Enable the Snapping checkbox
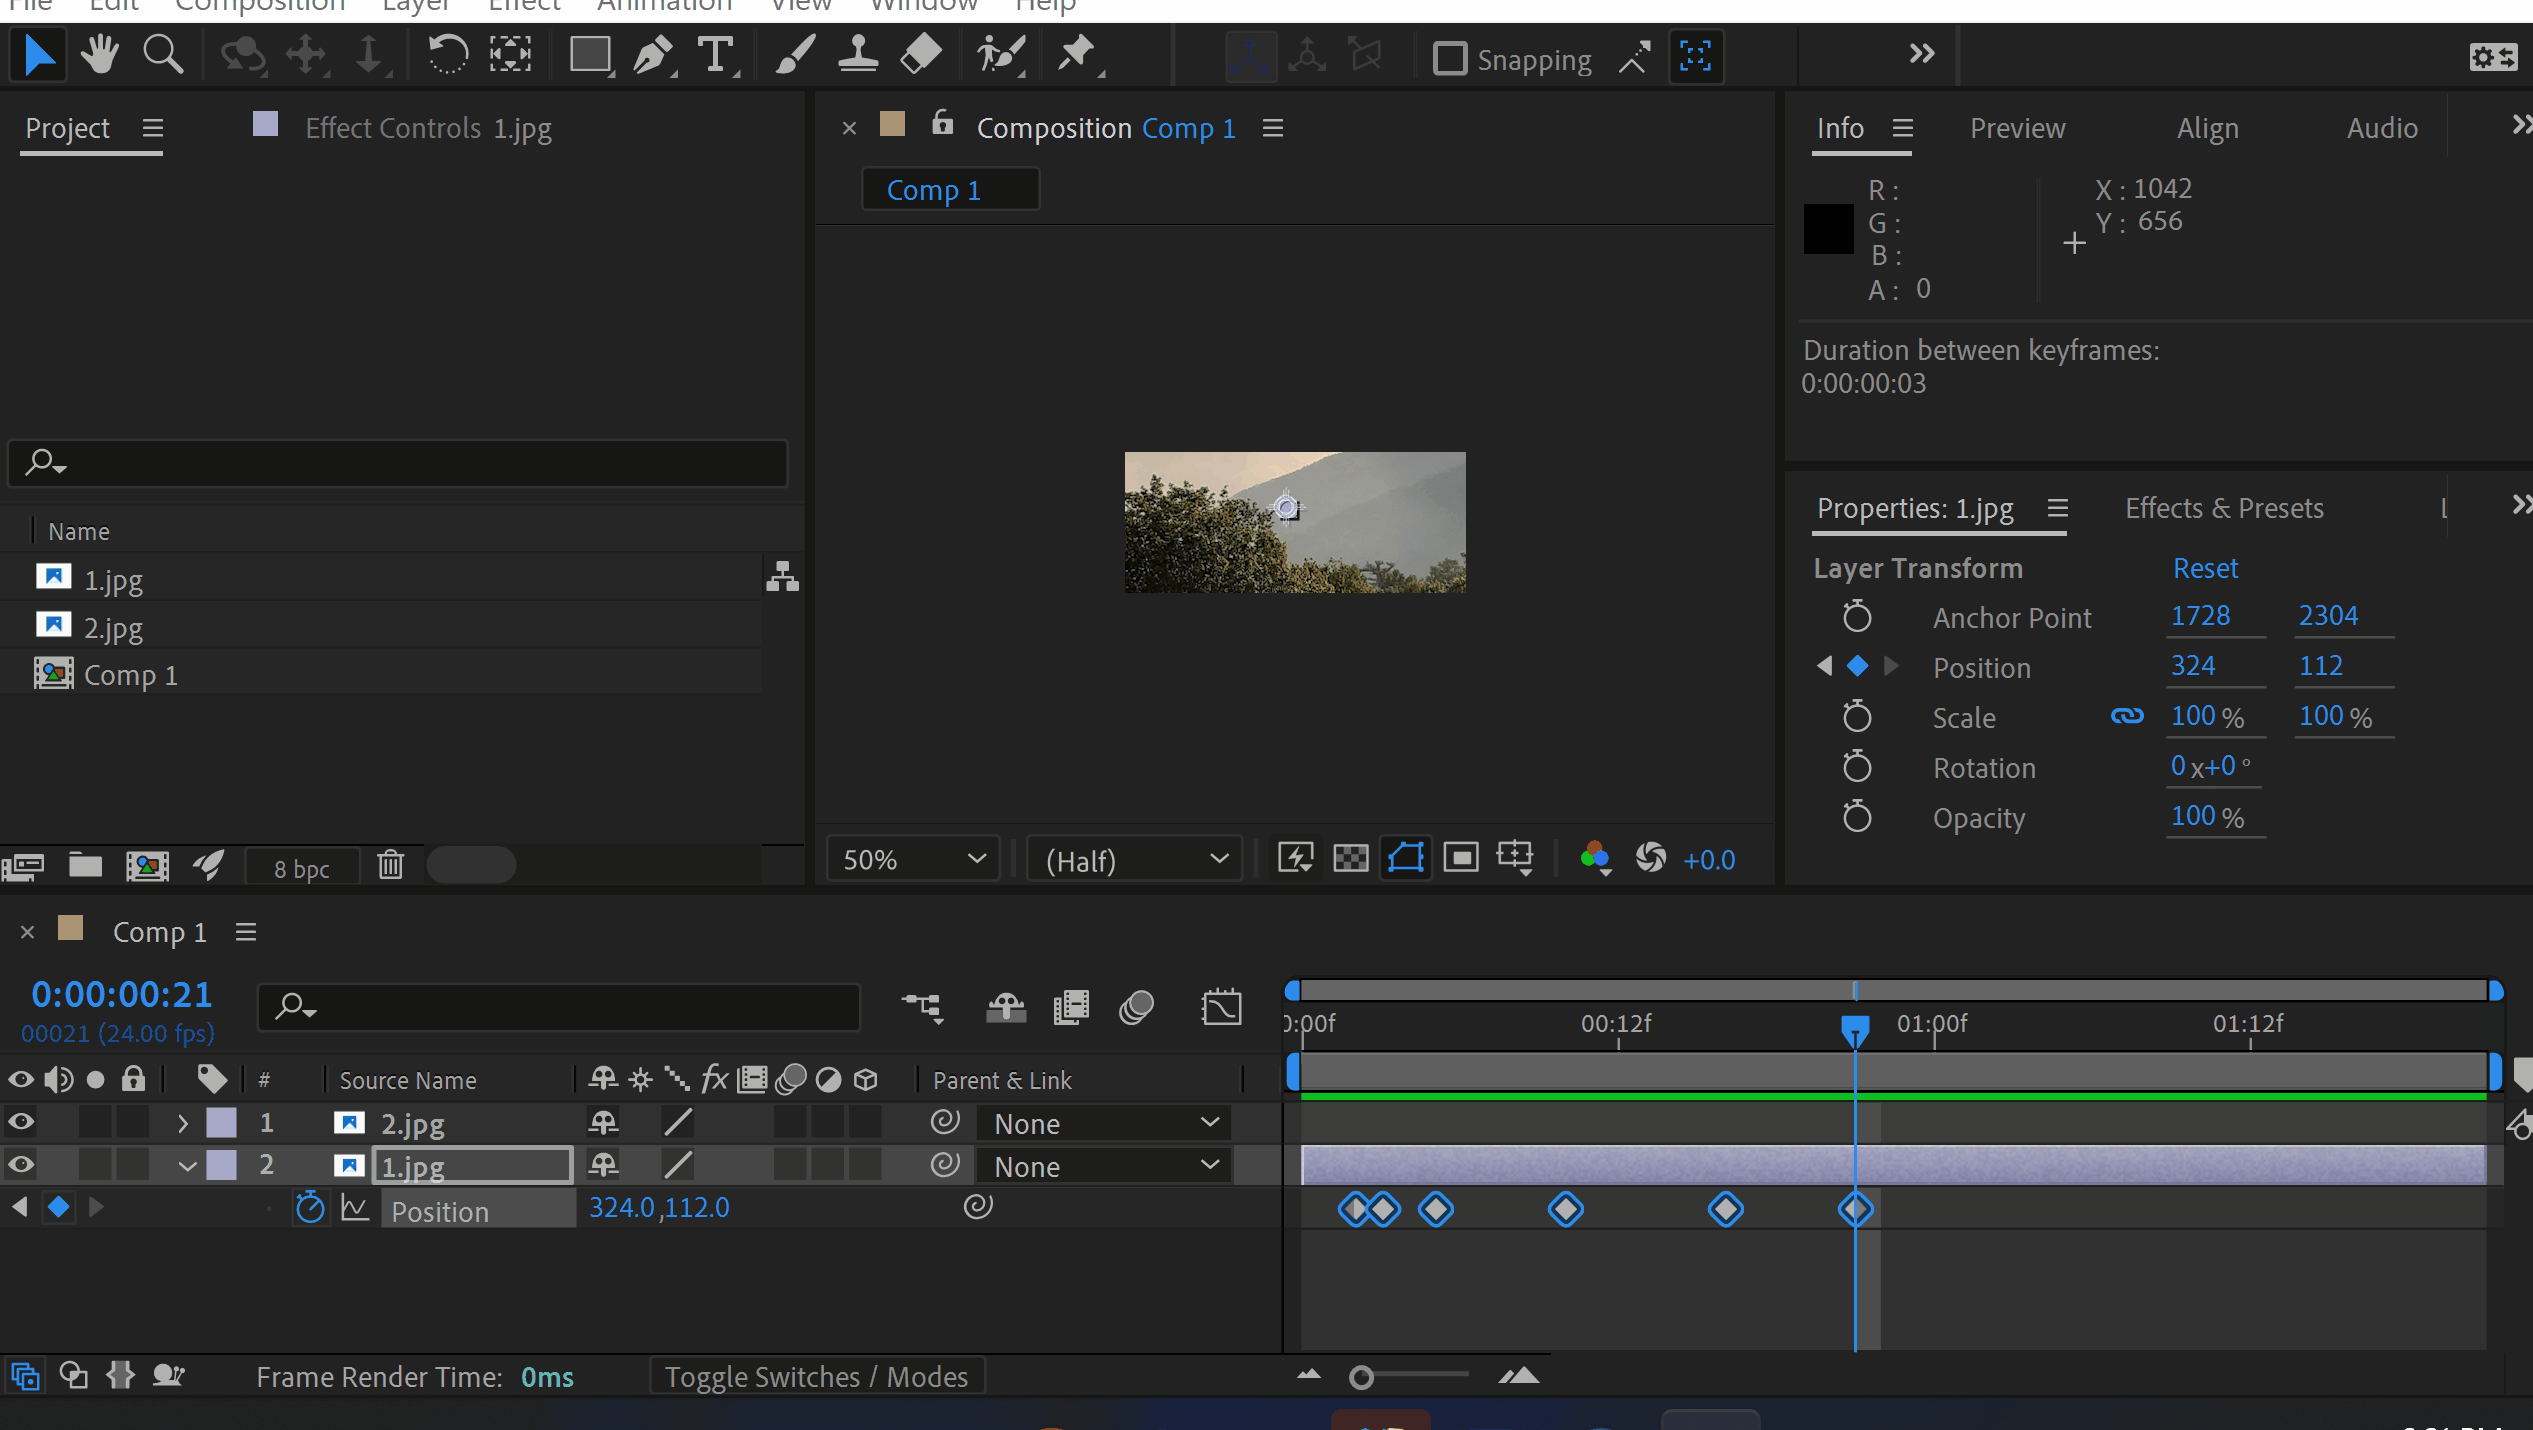The height and width of the screenshot is (1430, 2533). [x=1450, y=58]
